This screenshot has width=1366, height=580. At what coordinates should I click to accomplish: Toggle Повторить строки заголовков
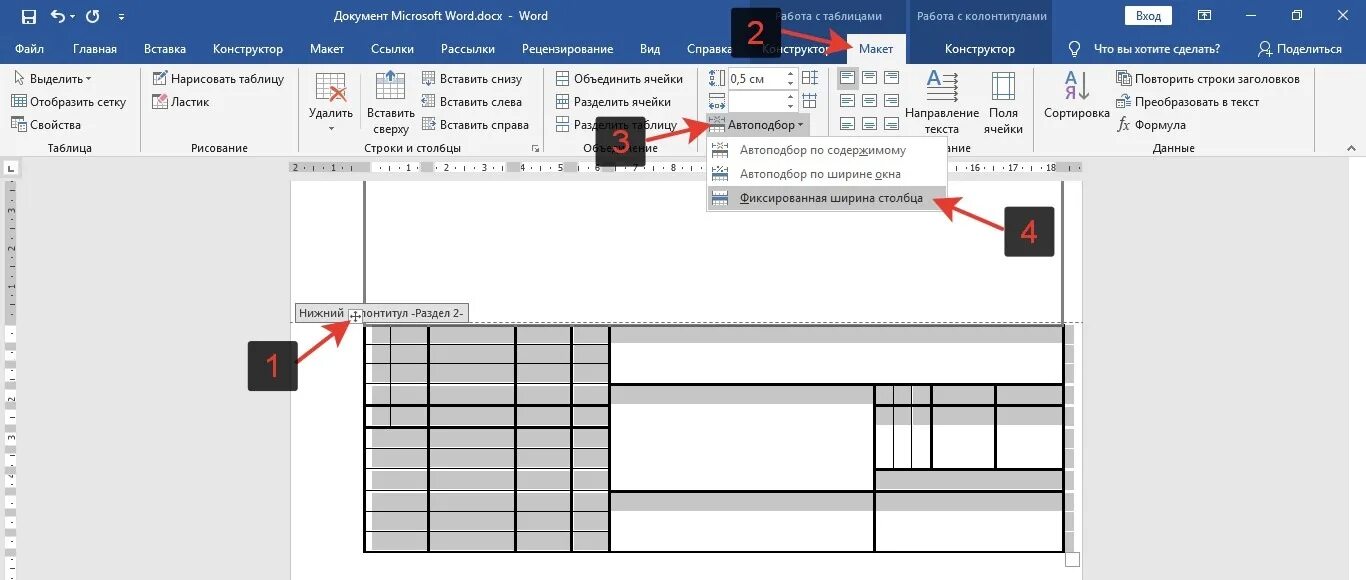coord(1208,79)
